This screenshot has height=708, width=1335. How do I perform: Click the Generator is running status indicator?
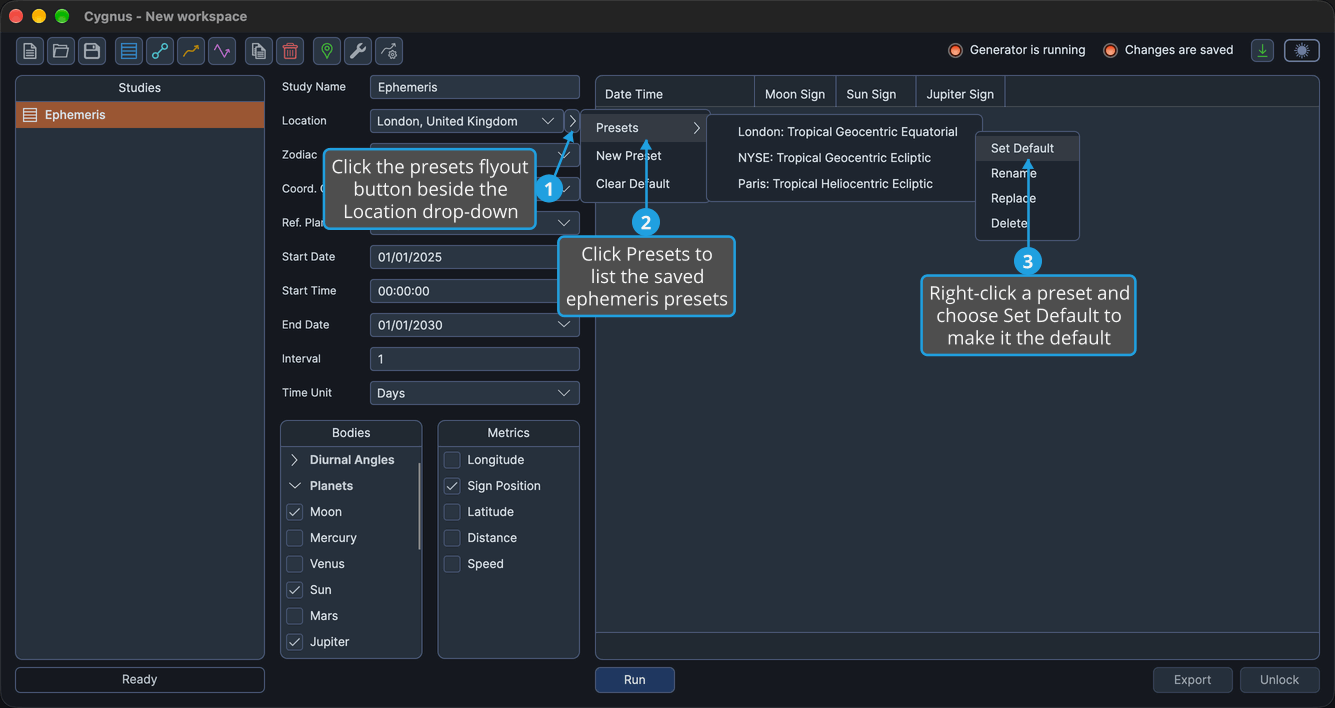(x=1016, y=50)
